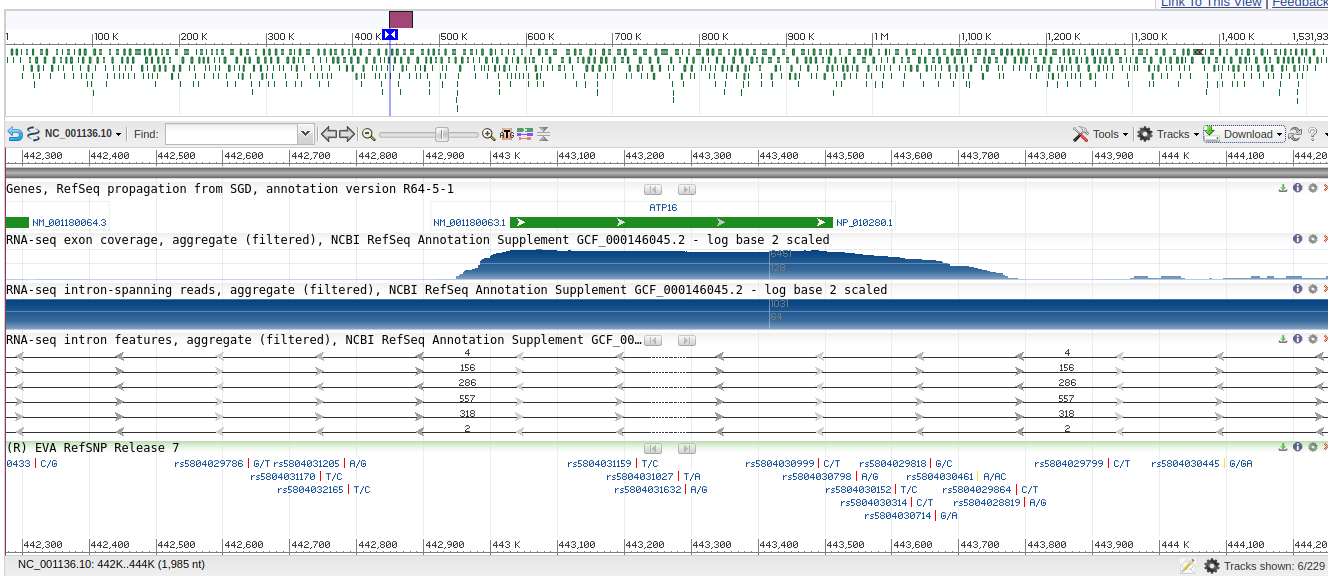The height and width of the screenshot is (576, 1328).
Task: Click the 'Link To This View' link
Action: (x=1210, y=3)
